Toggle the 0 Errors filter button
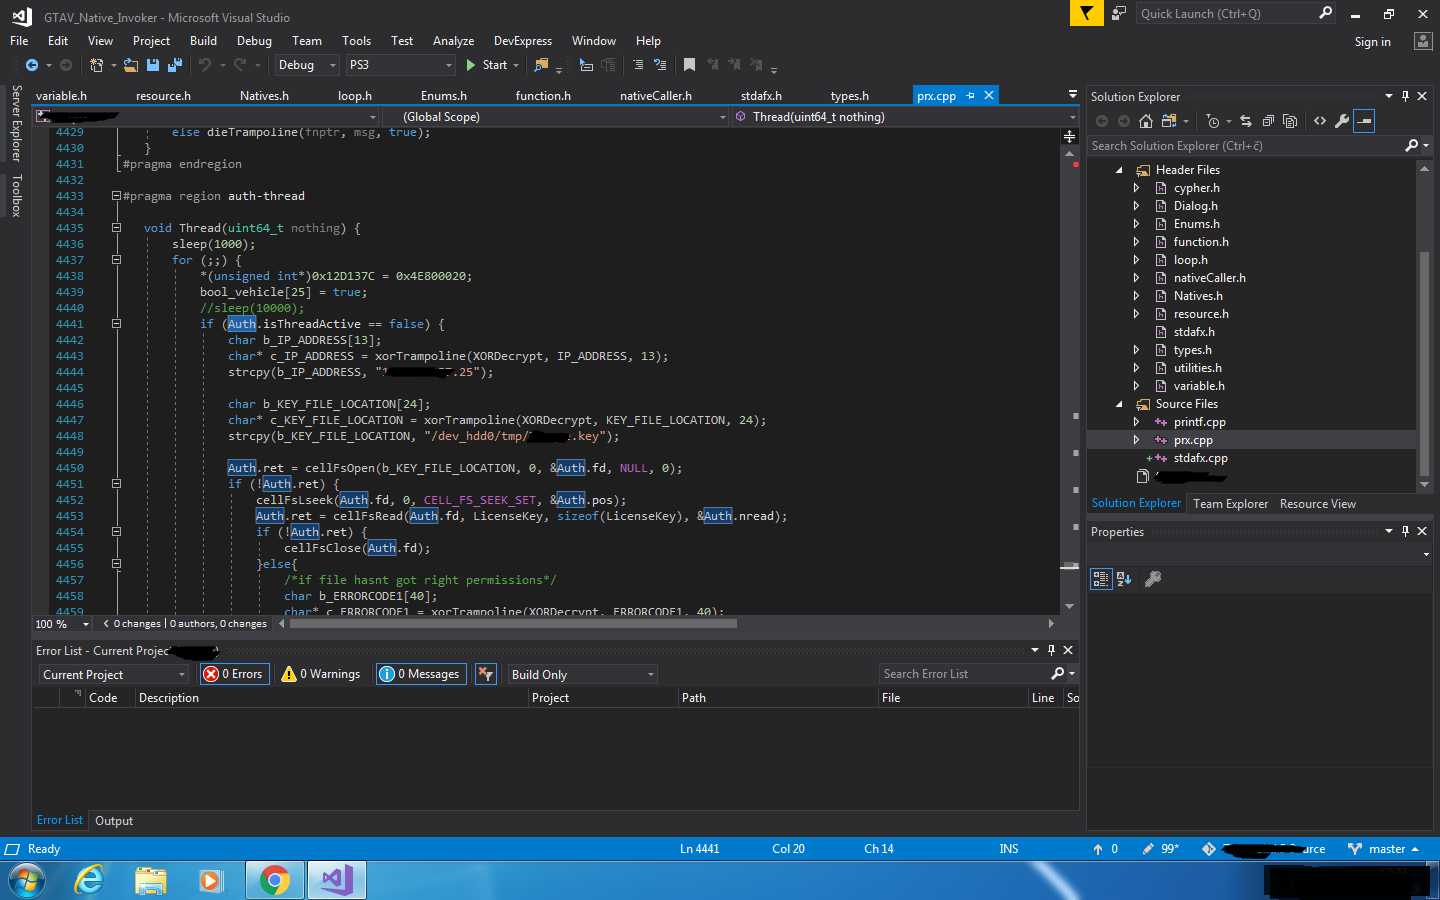 click(x=235, y=674)
